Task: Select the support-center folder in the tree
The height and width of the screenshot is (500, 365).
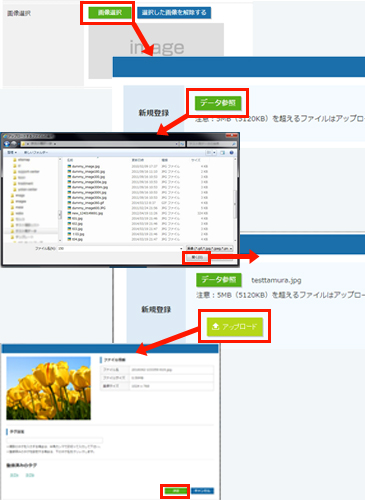Action: (x=26, y=172)
